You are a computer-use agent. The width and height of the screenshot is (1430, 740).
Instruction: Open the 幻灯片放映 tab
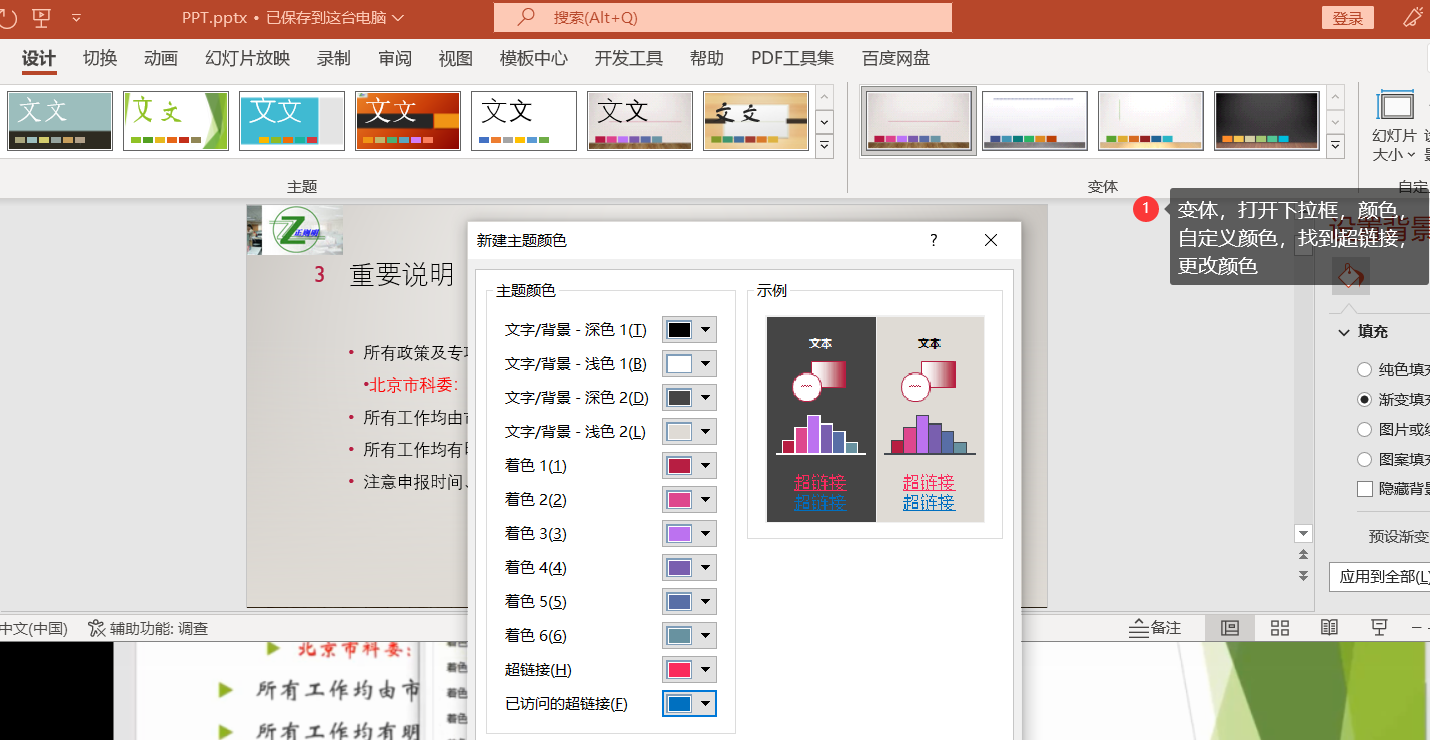[x=248, y=58]
